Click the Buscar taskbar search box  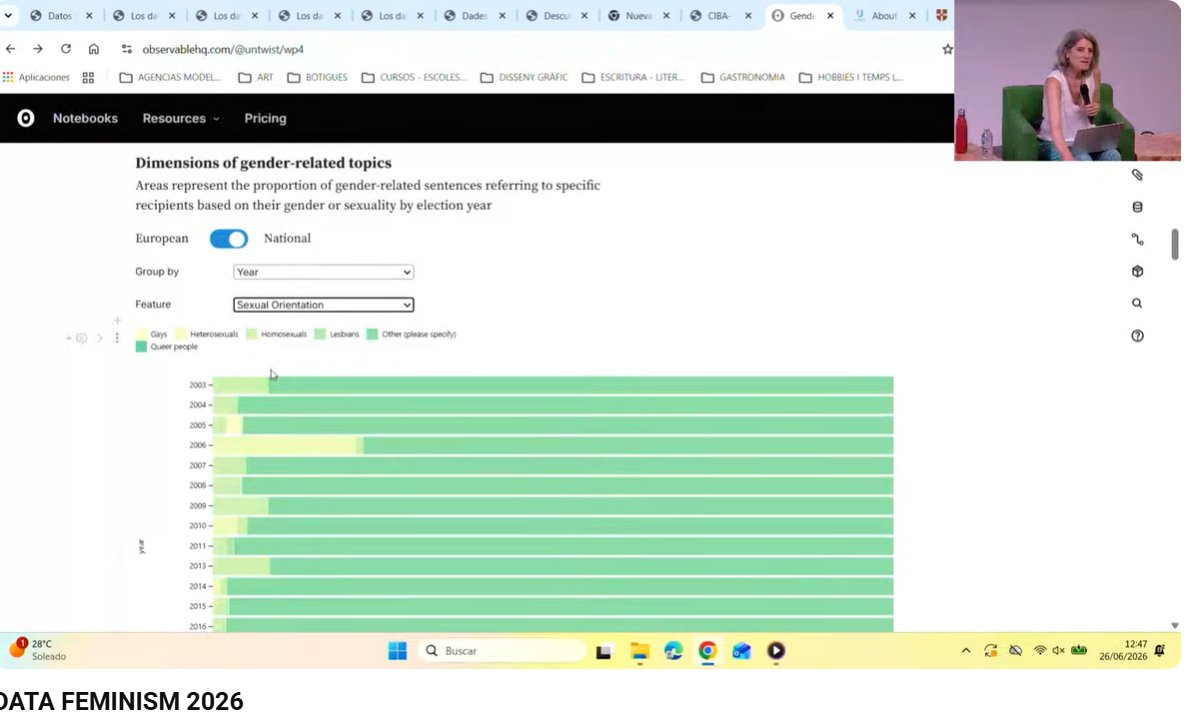502,651
